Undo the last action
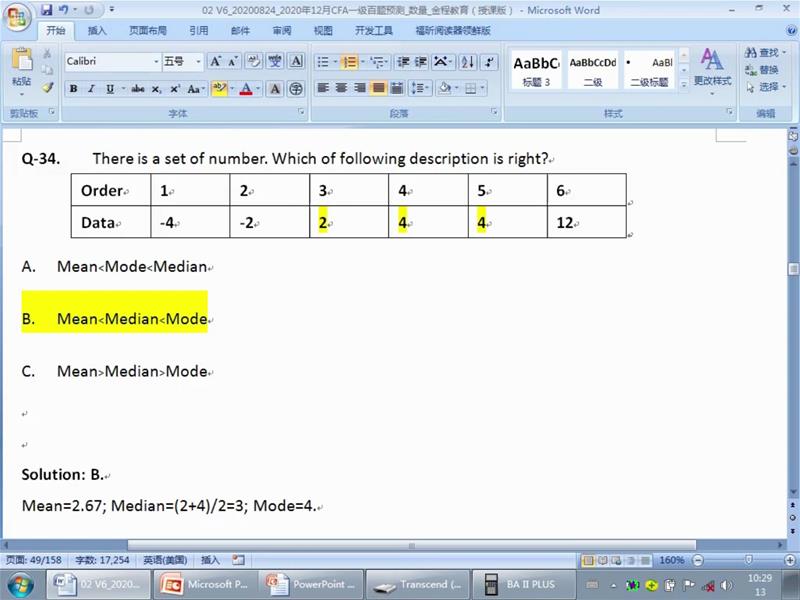 (64, 10)
